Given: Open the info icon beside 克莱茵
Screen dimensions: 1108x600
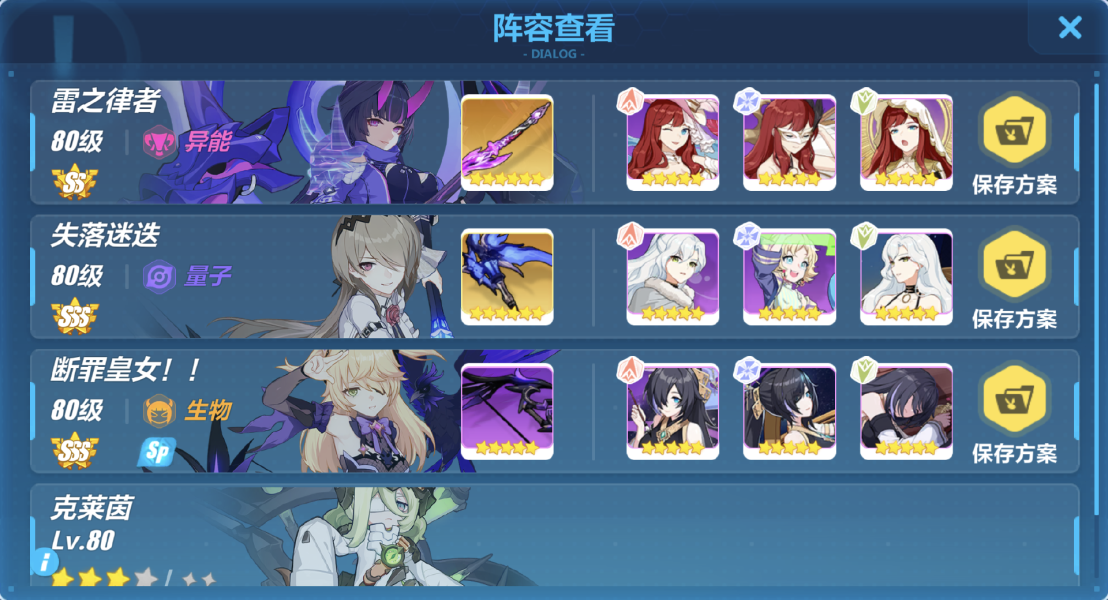Looking at the screenshot, I should pos(44,561).
